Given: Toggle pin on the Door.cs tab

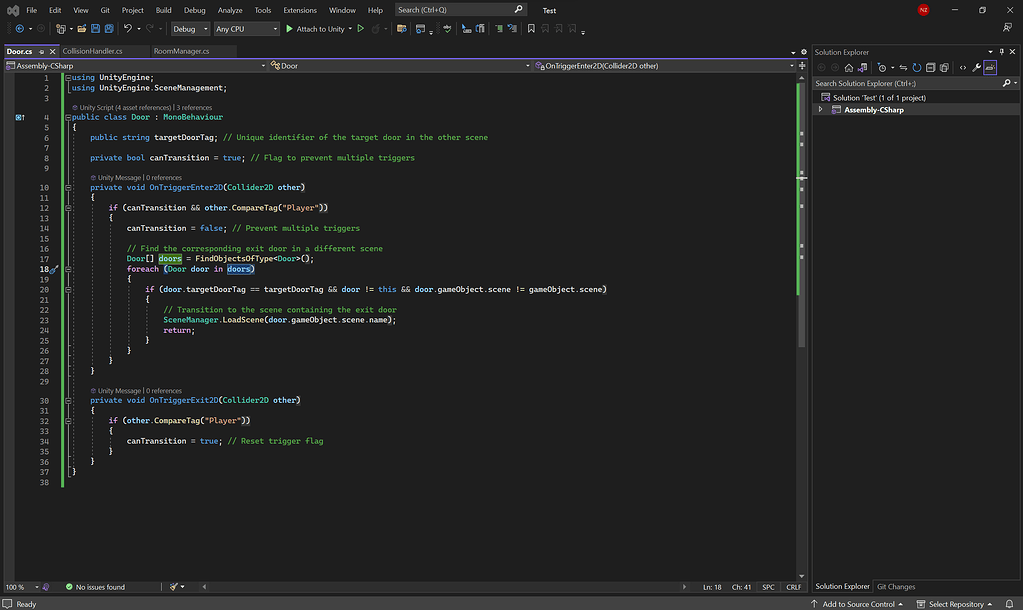Looking at the screenshot, I should click(x=41, y=51).
